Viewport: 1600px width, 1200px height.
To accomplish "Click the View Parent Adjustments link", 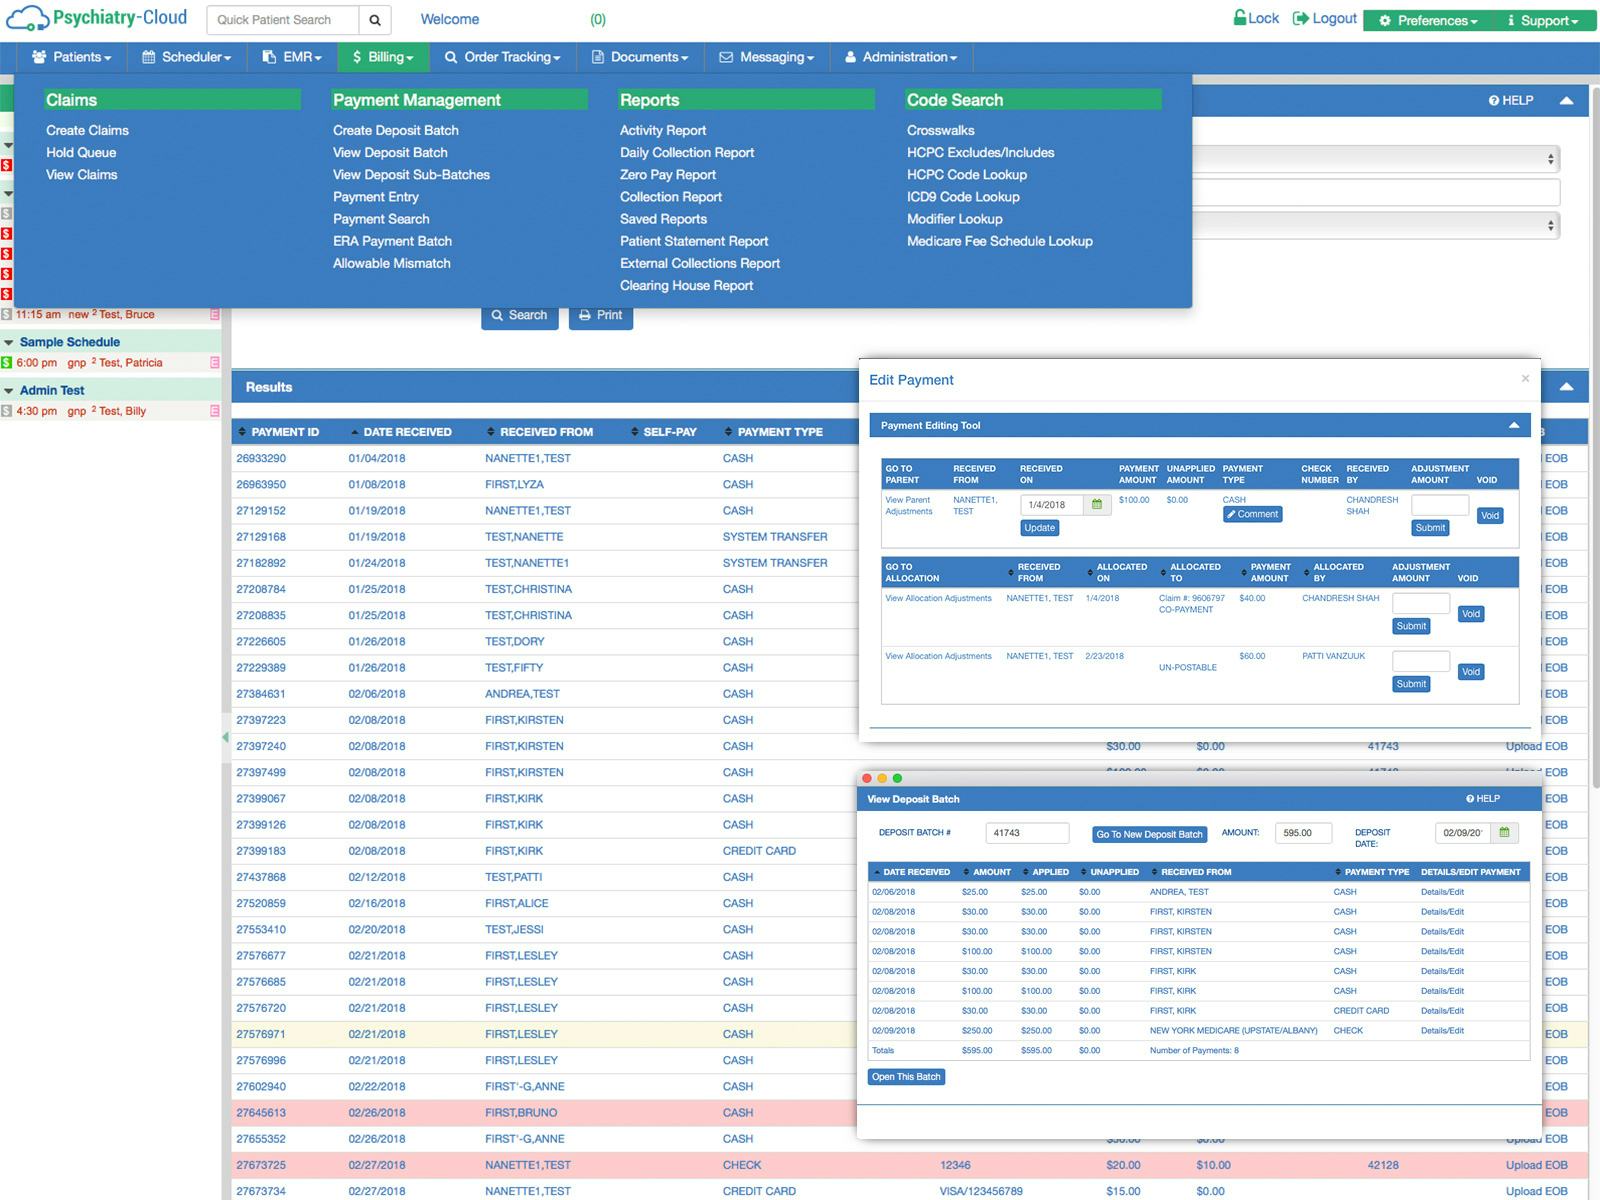I will (908, 505).
